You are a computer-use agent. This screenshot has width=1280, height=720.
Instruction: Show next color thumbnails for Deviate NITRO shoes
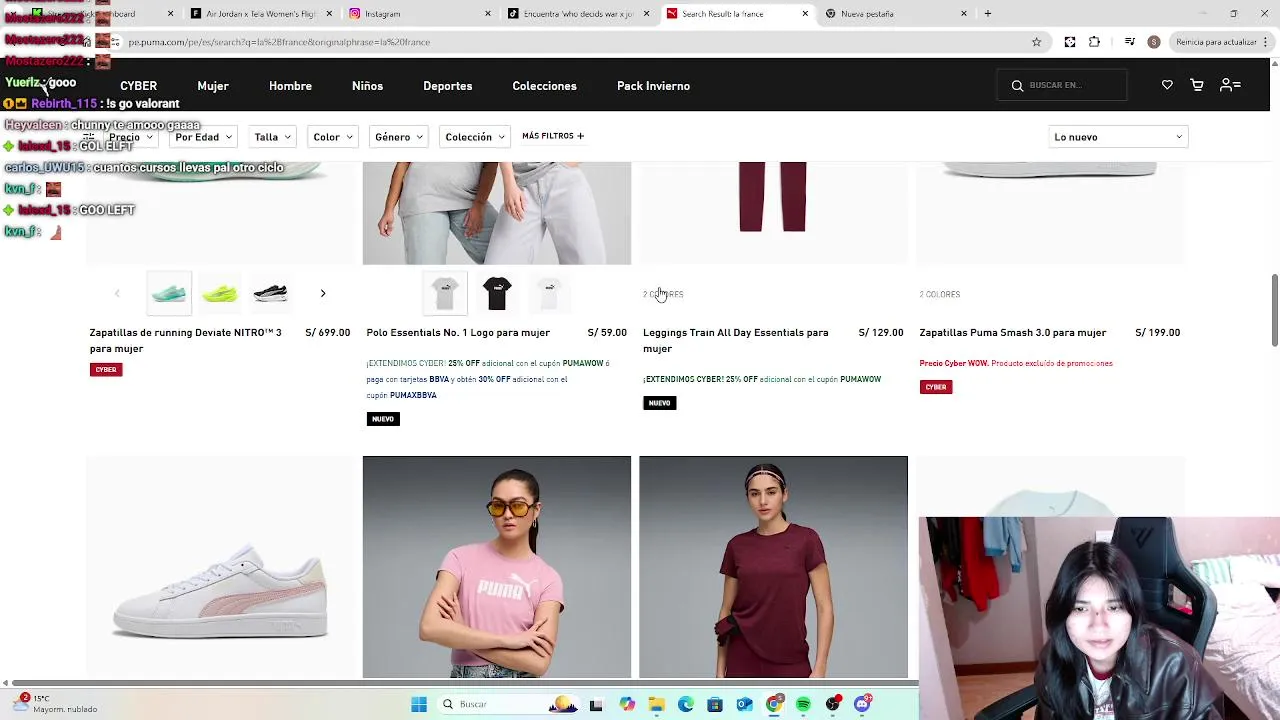point(322,293)
